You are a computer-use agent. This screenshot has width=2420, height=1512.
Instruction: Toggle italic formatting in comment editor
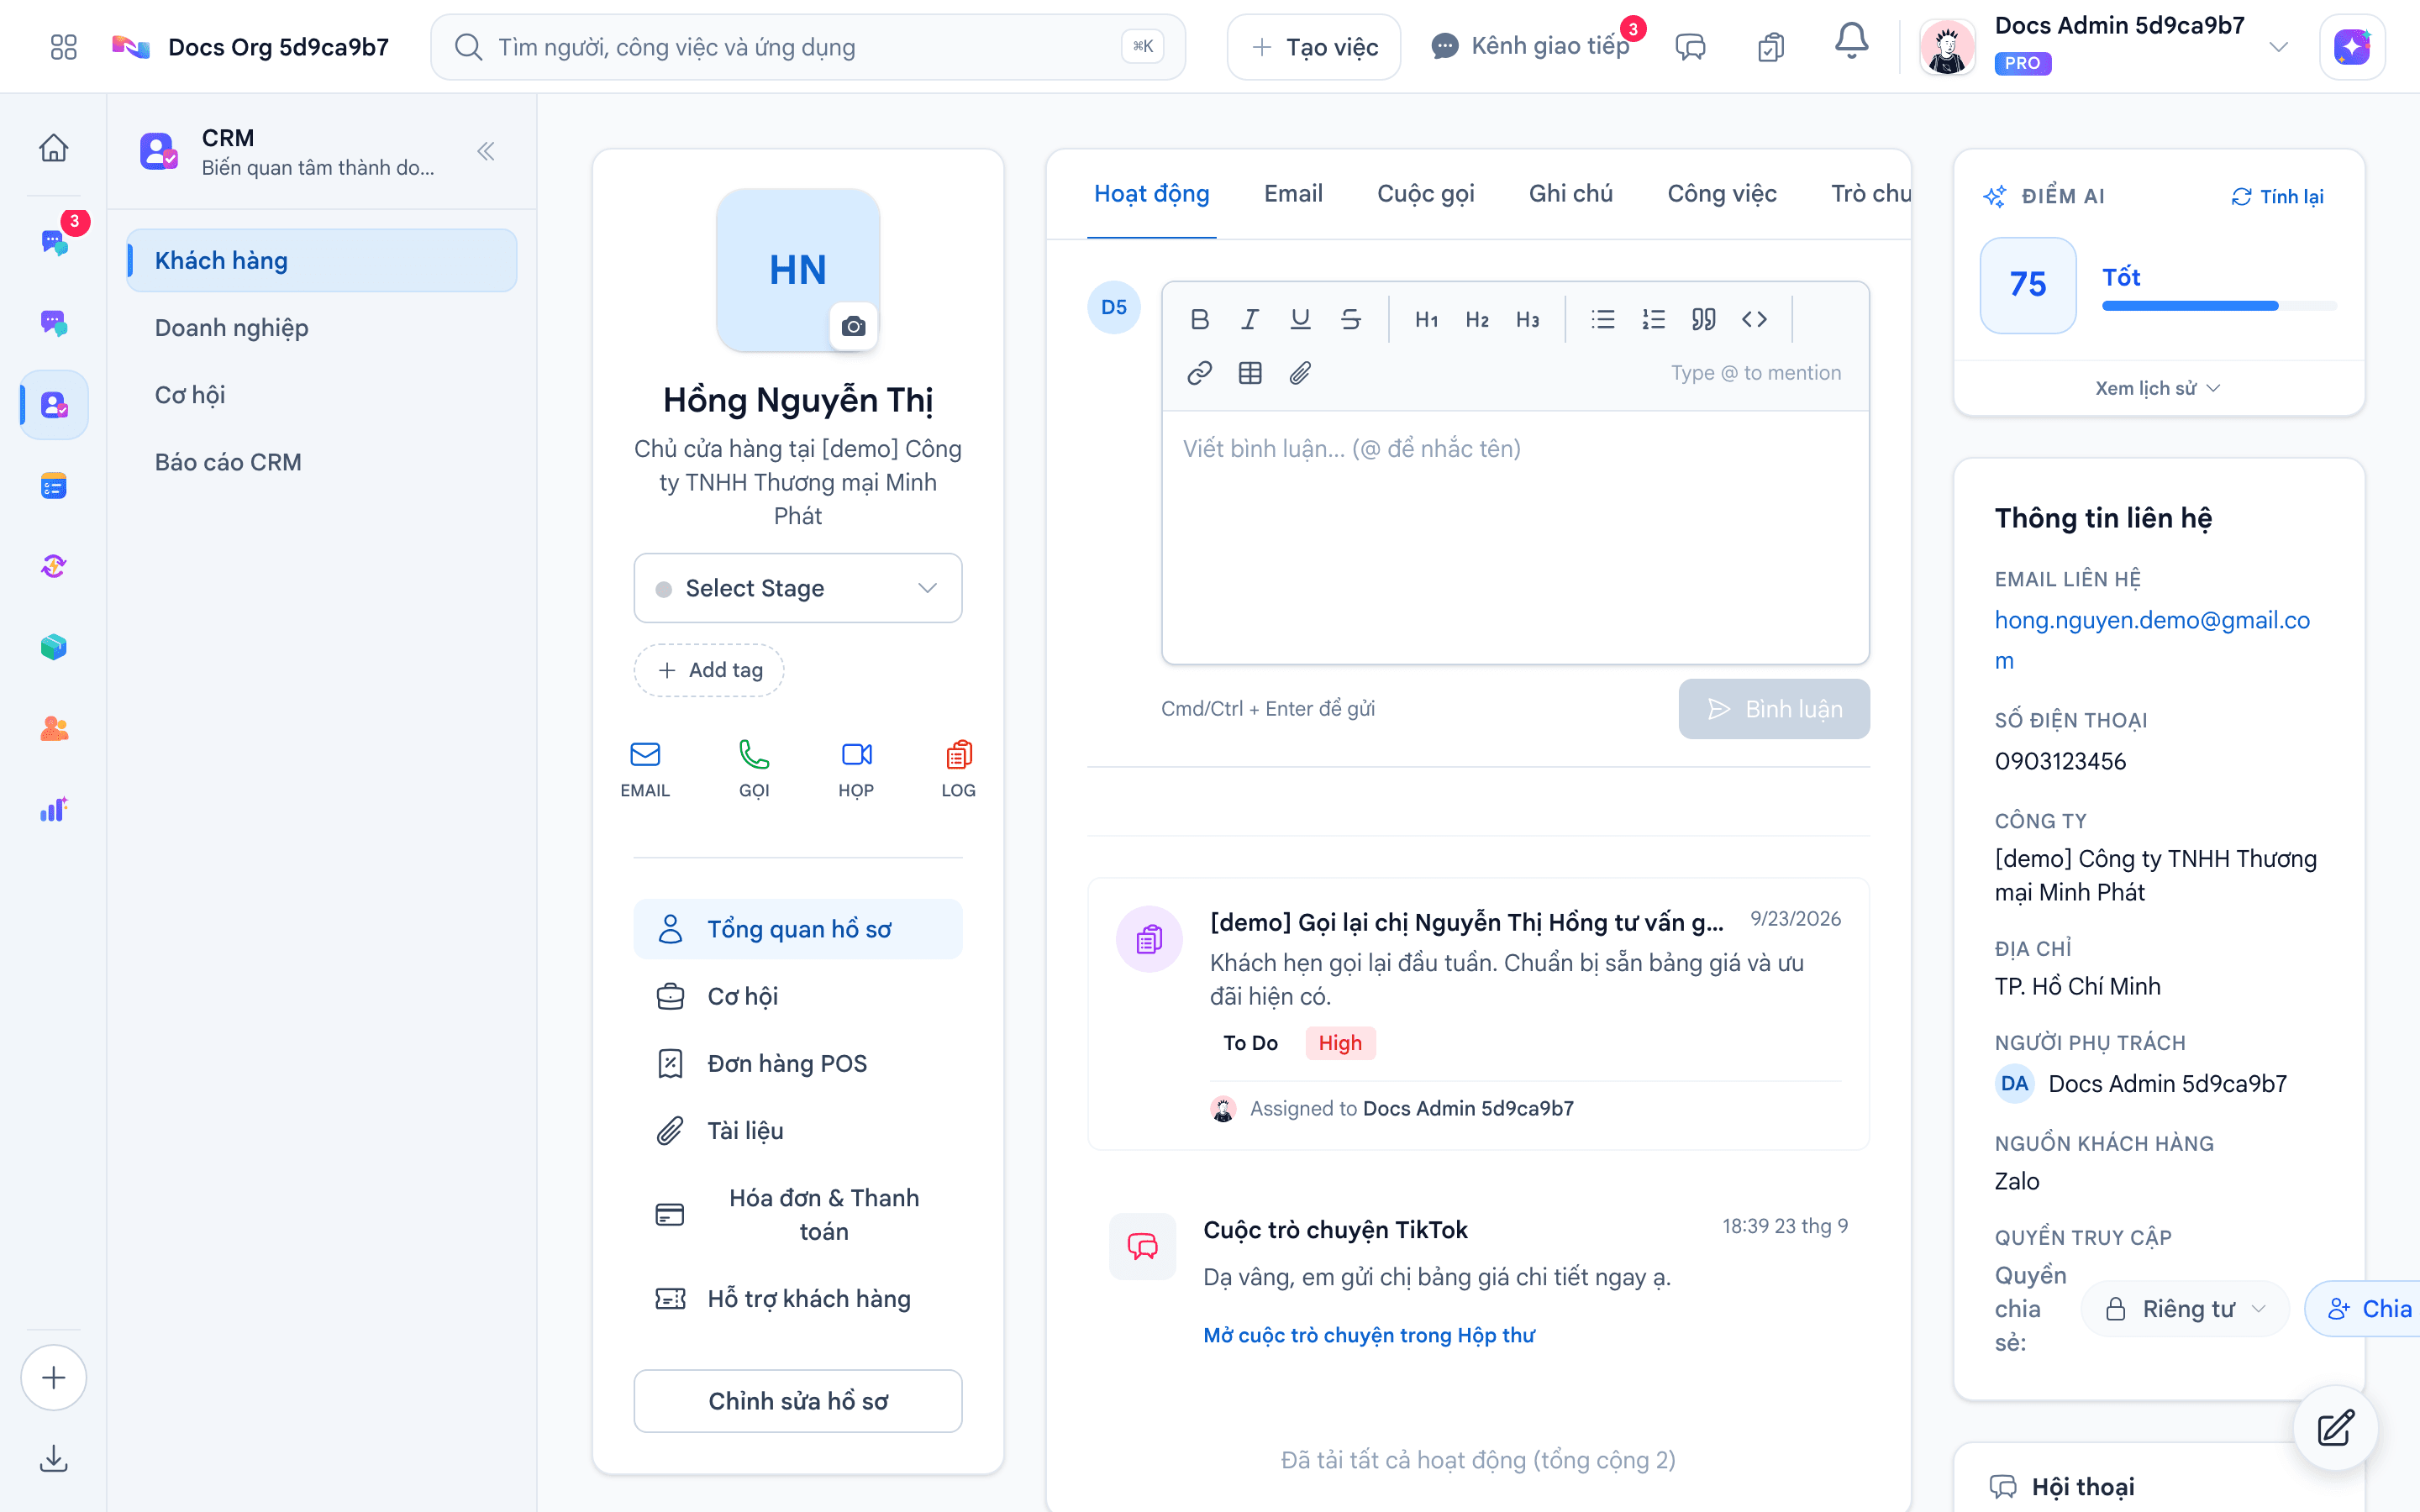pyautogui.click(x=1249, y=319)
